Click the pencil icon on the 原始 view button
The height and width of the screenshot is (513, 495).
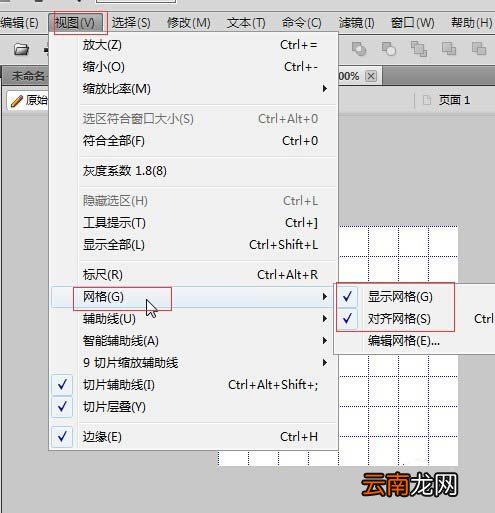click(x=16, y=101)
